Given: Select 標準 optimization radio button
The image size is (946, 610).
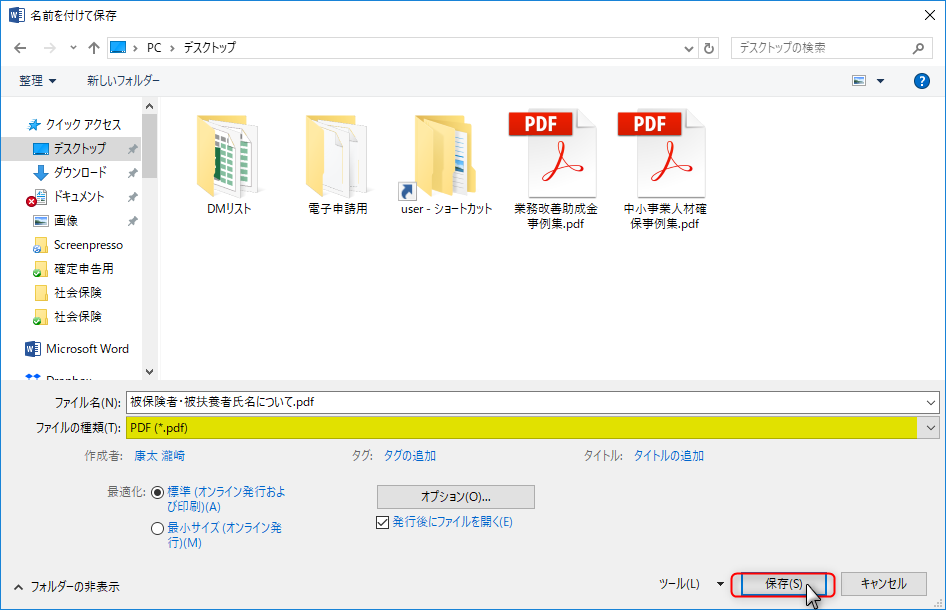Looking at the screenshot, I should pos(157,493).
